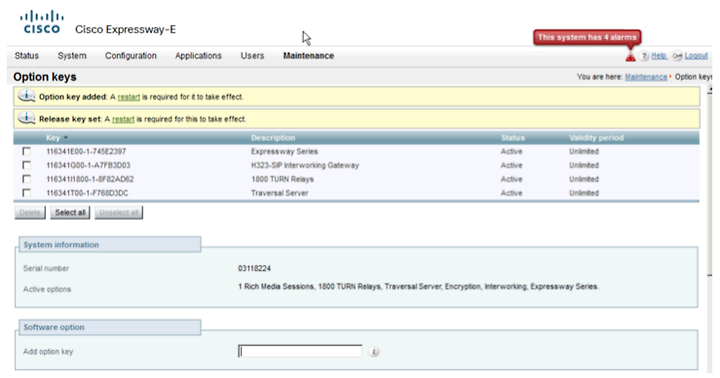Click key 116341T00-1-F768D3DC
Screen dimensions: 720x378
click(87, 193)
